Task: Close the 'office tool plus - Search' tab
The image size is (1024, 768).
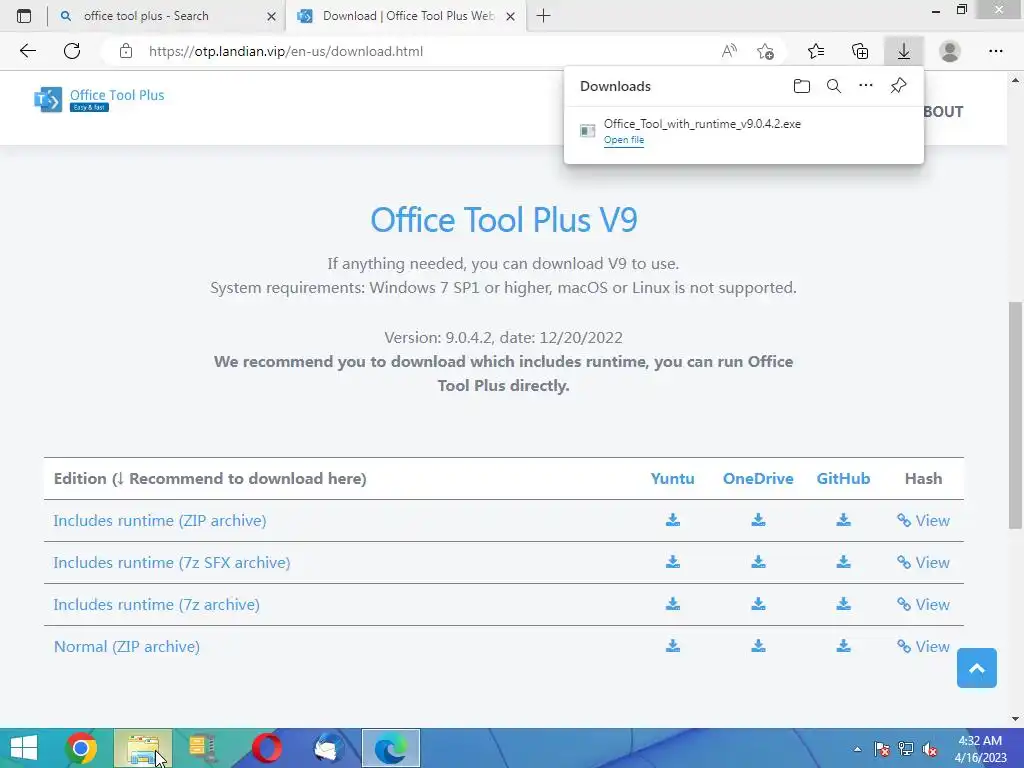Action: tap(272, 16)
